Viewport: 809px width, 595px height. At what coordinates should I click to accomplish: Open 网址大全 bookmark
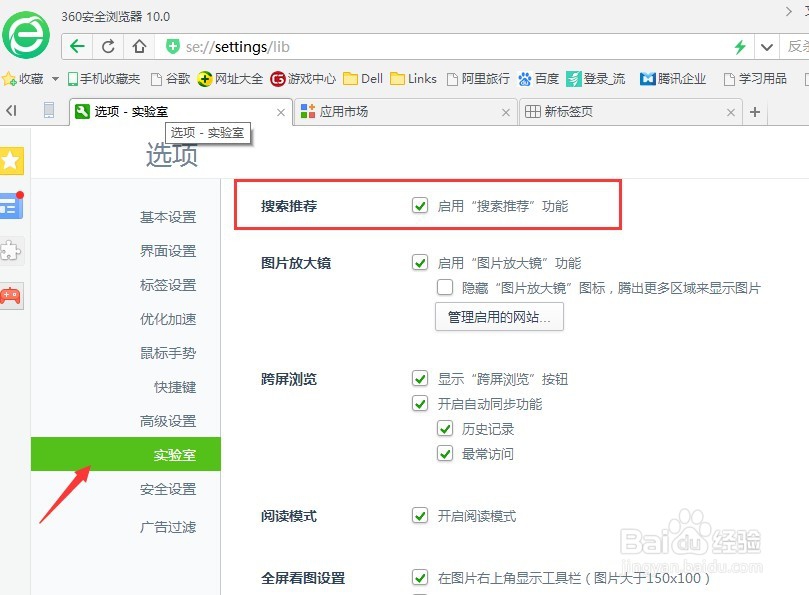point(230,79)
